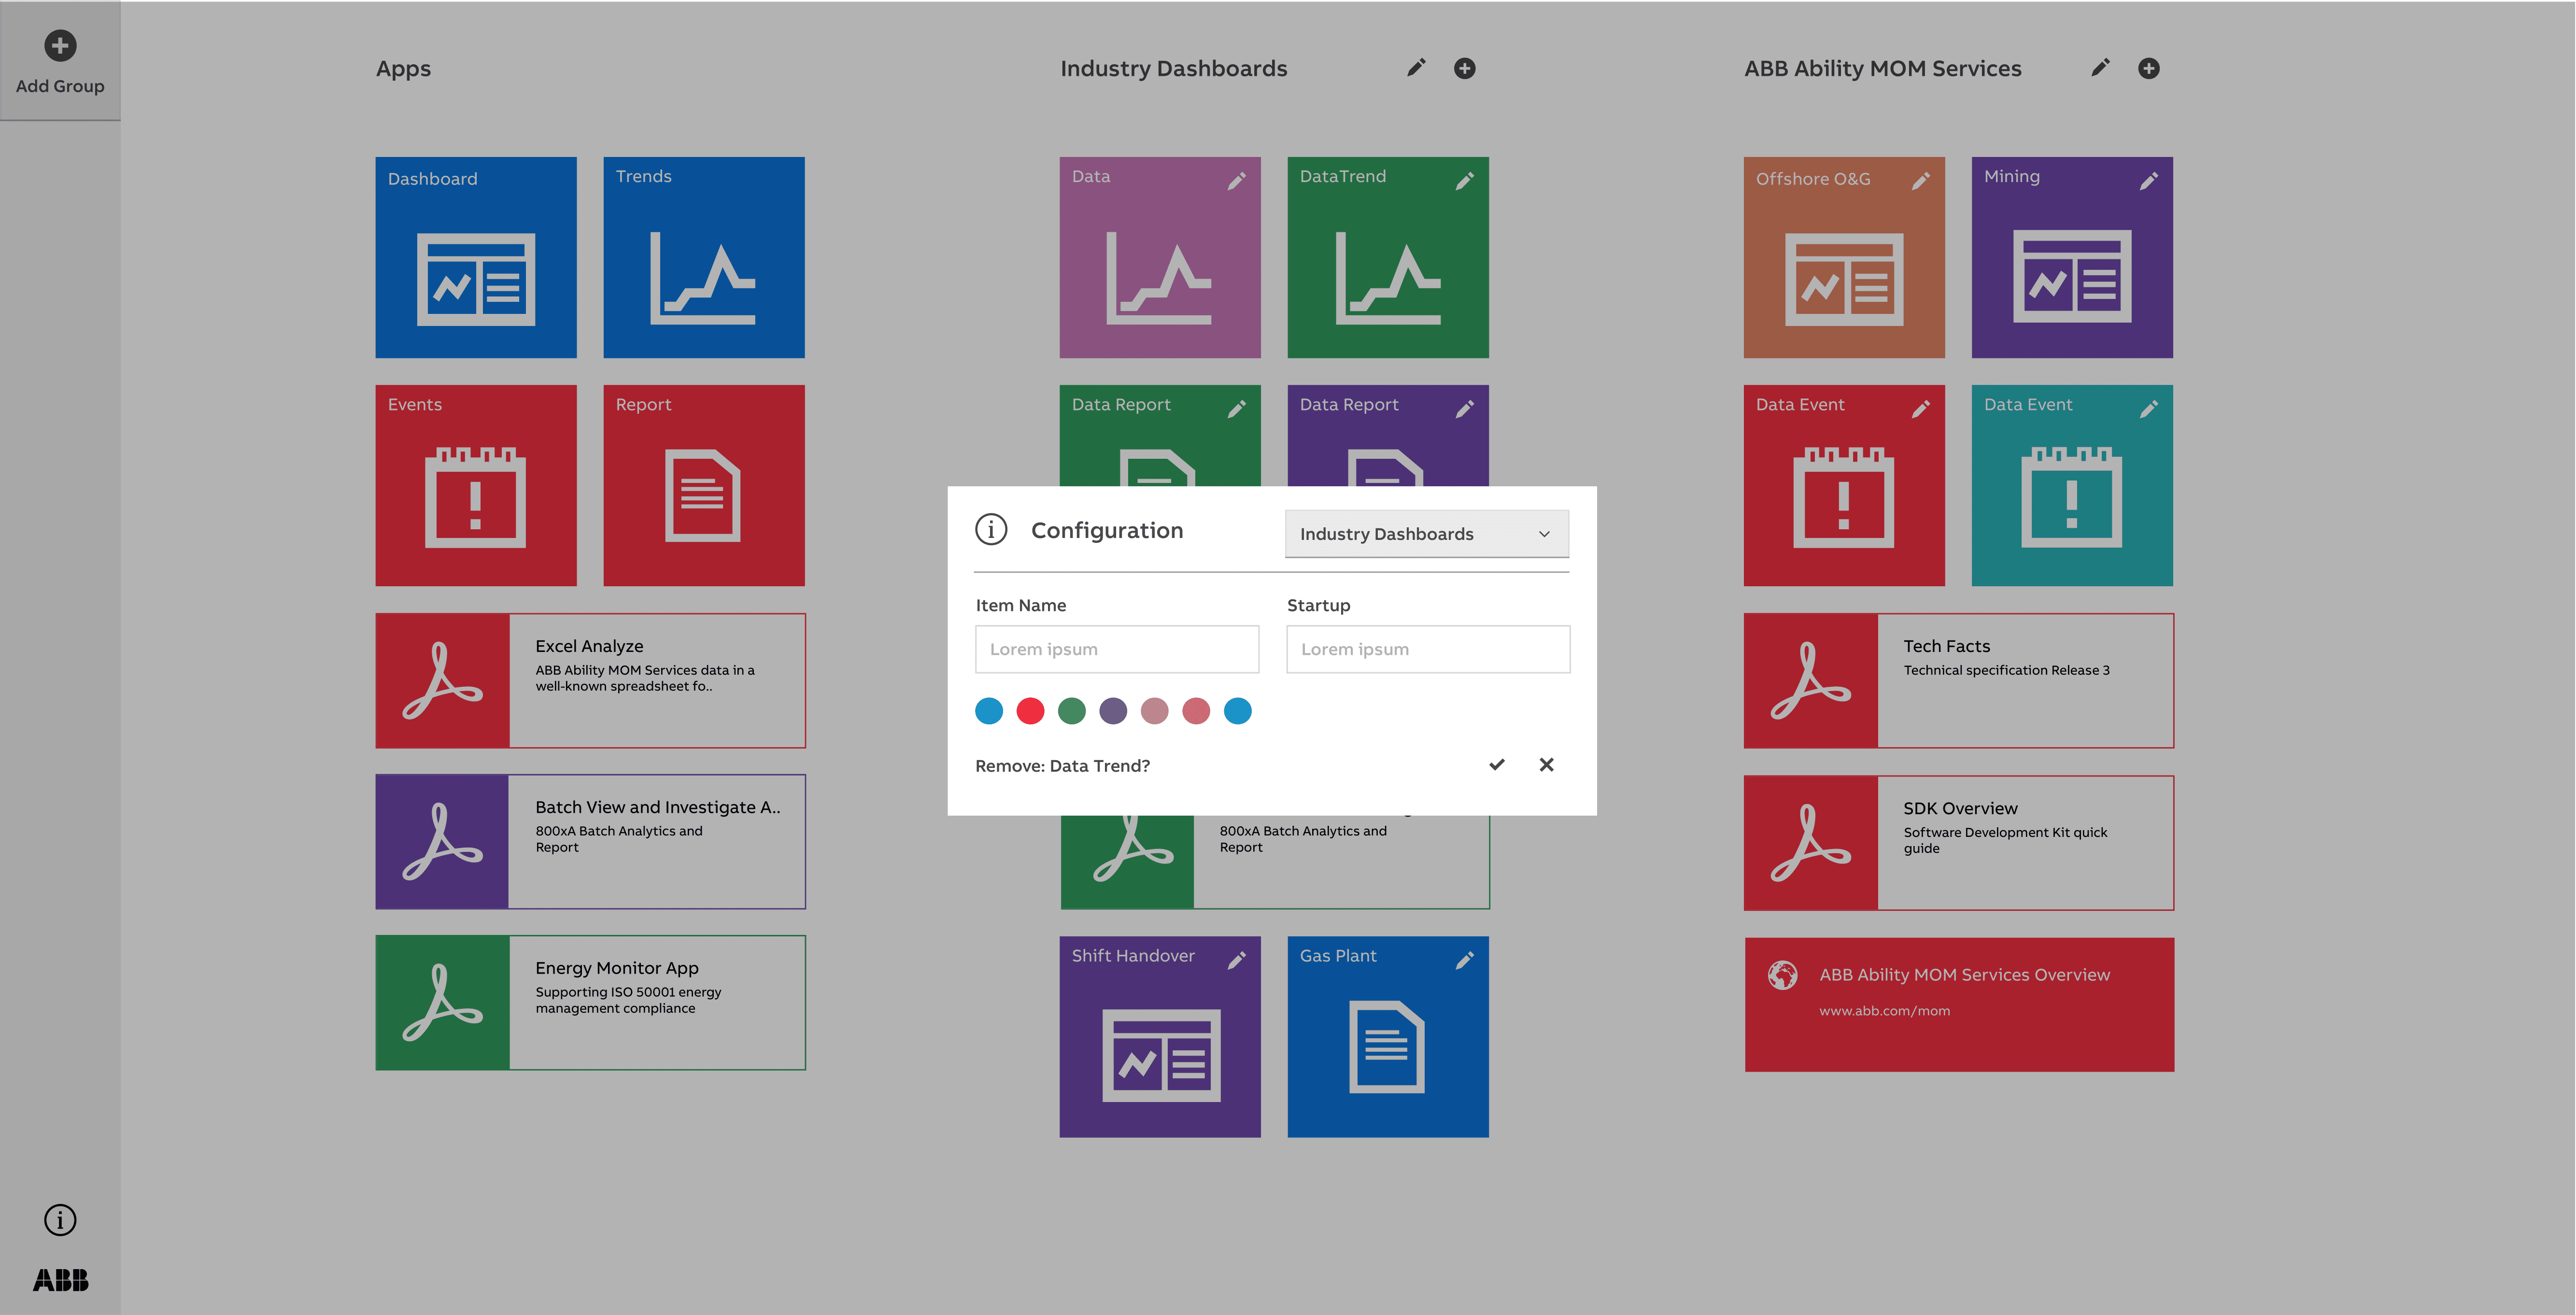Image resolution: width=2576 pixels, height=1315 pixels.
Task: Edit the ABB Ability MOM Services group
Action: pyautogui.click(x=2100, y=68)
